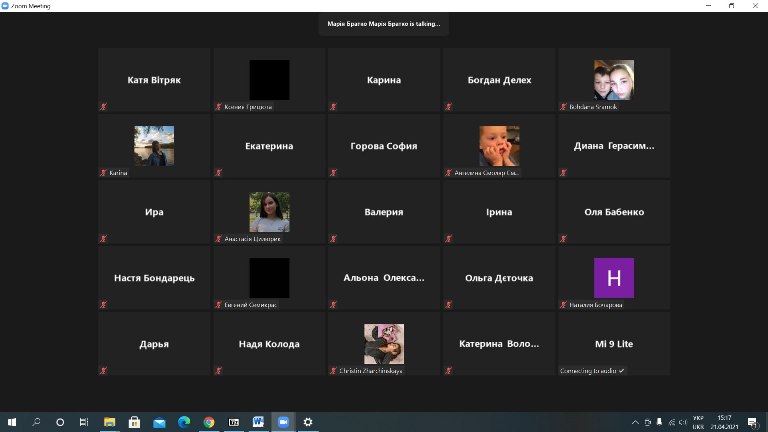Select the Mi 9 Lite participant tile
This screenshot has width=768, height=432.
coord(614,344)
